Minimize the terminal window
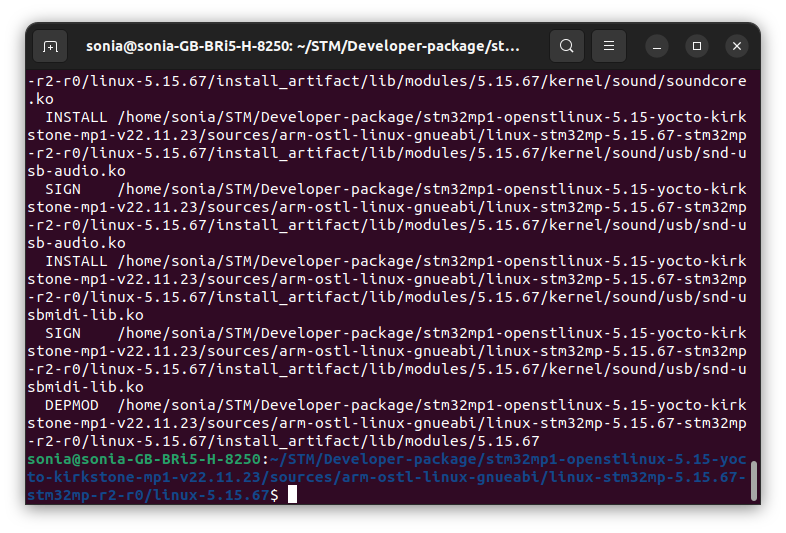 point(657,46)
